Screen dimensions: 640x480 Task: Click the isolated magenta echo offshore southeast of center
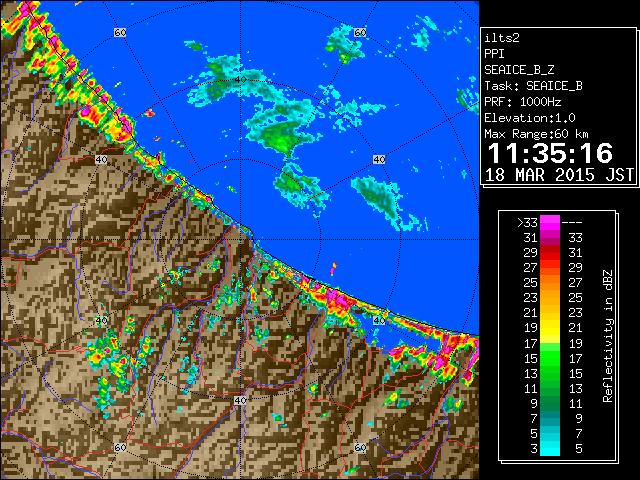333,268
